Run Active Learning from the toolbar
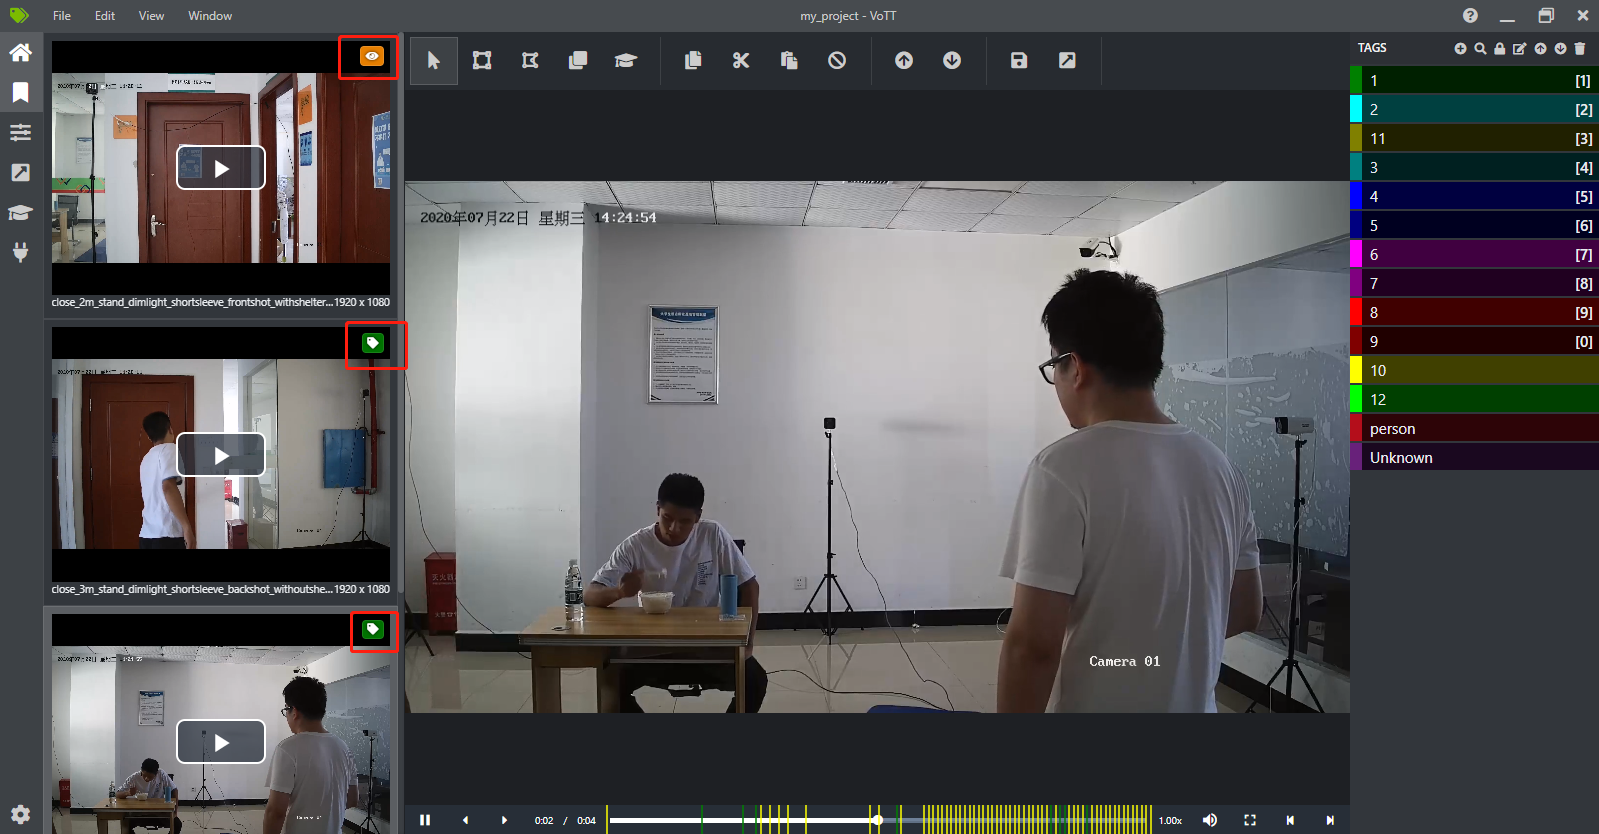 pyautogui.click(x=626, y=61)
